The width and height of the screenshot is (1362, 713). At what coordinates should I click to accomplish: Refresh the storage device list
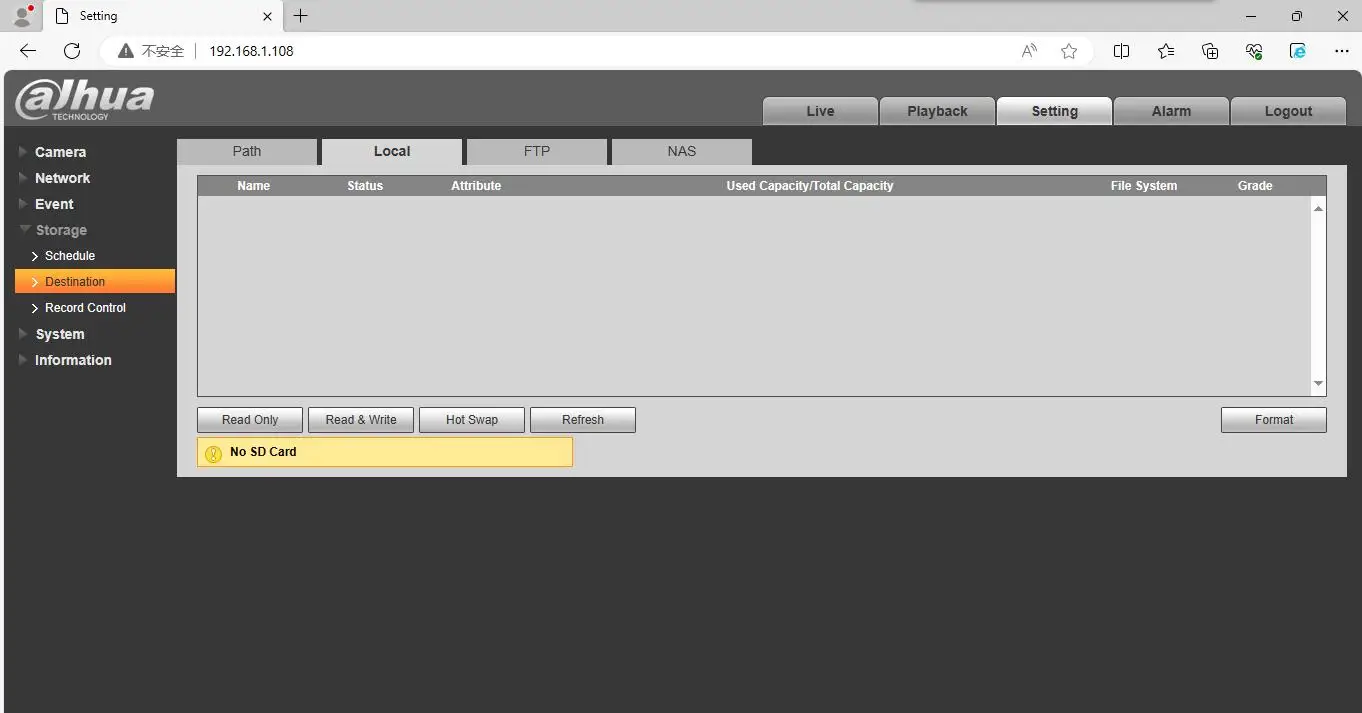[x=583, y=420]
